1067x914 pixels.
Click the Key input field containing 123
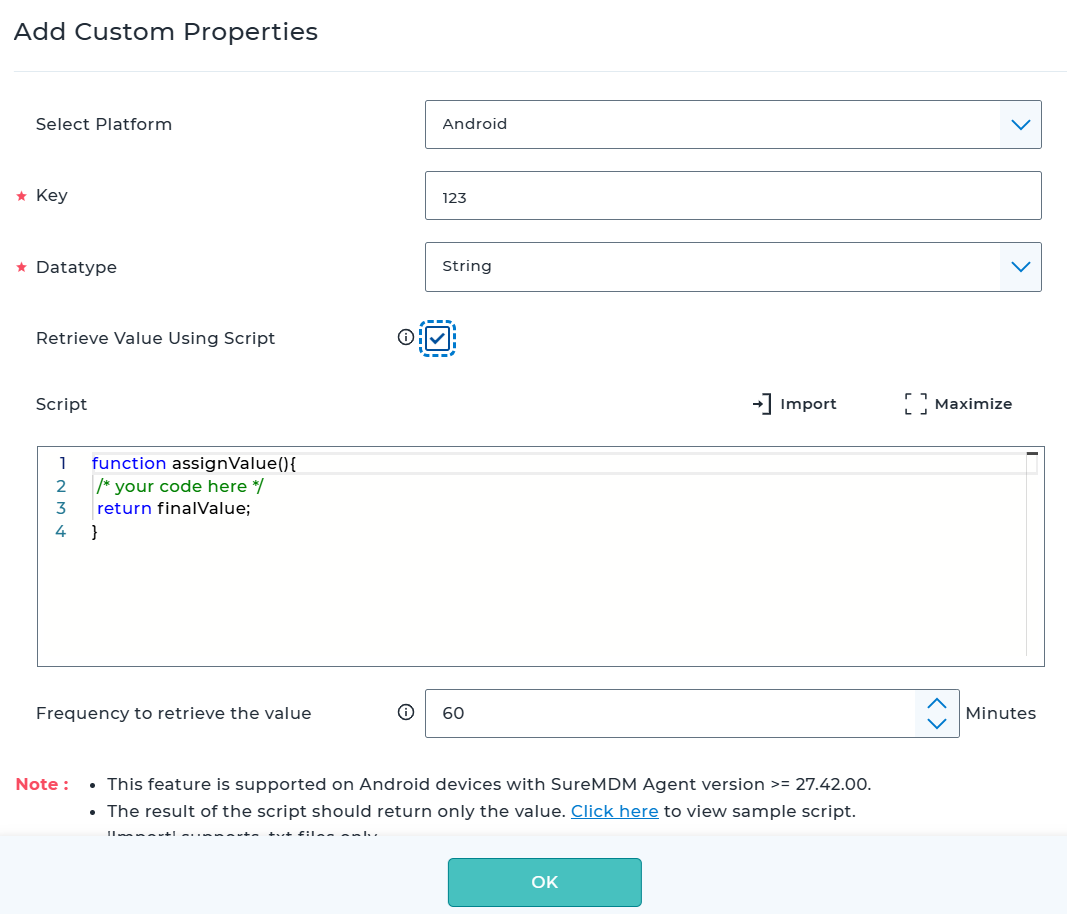(732, 197)
